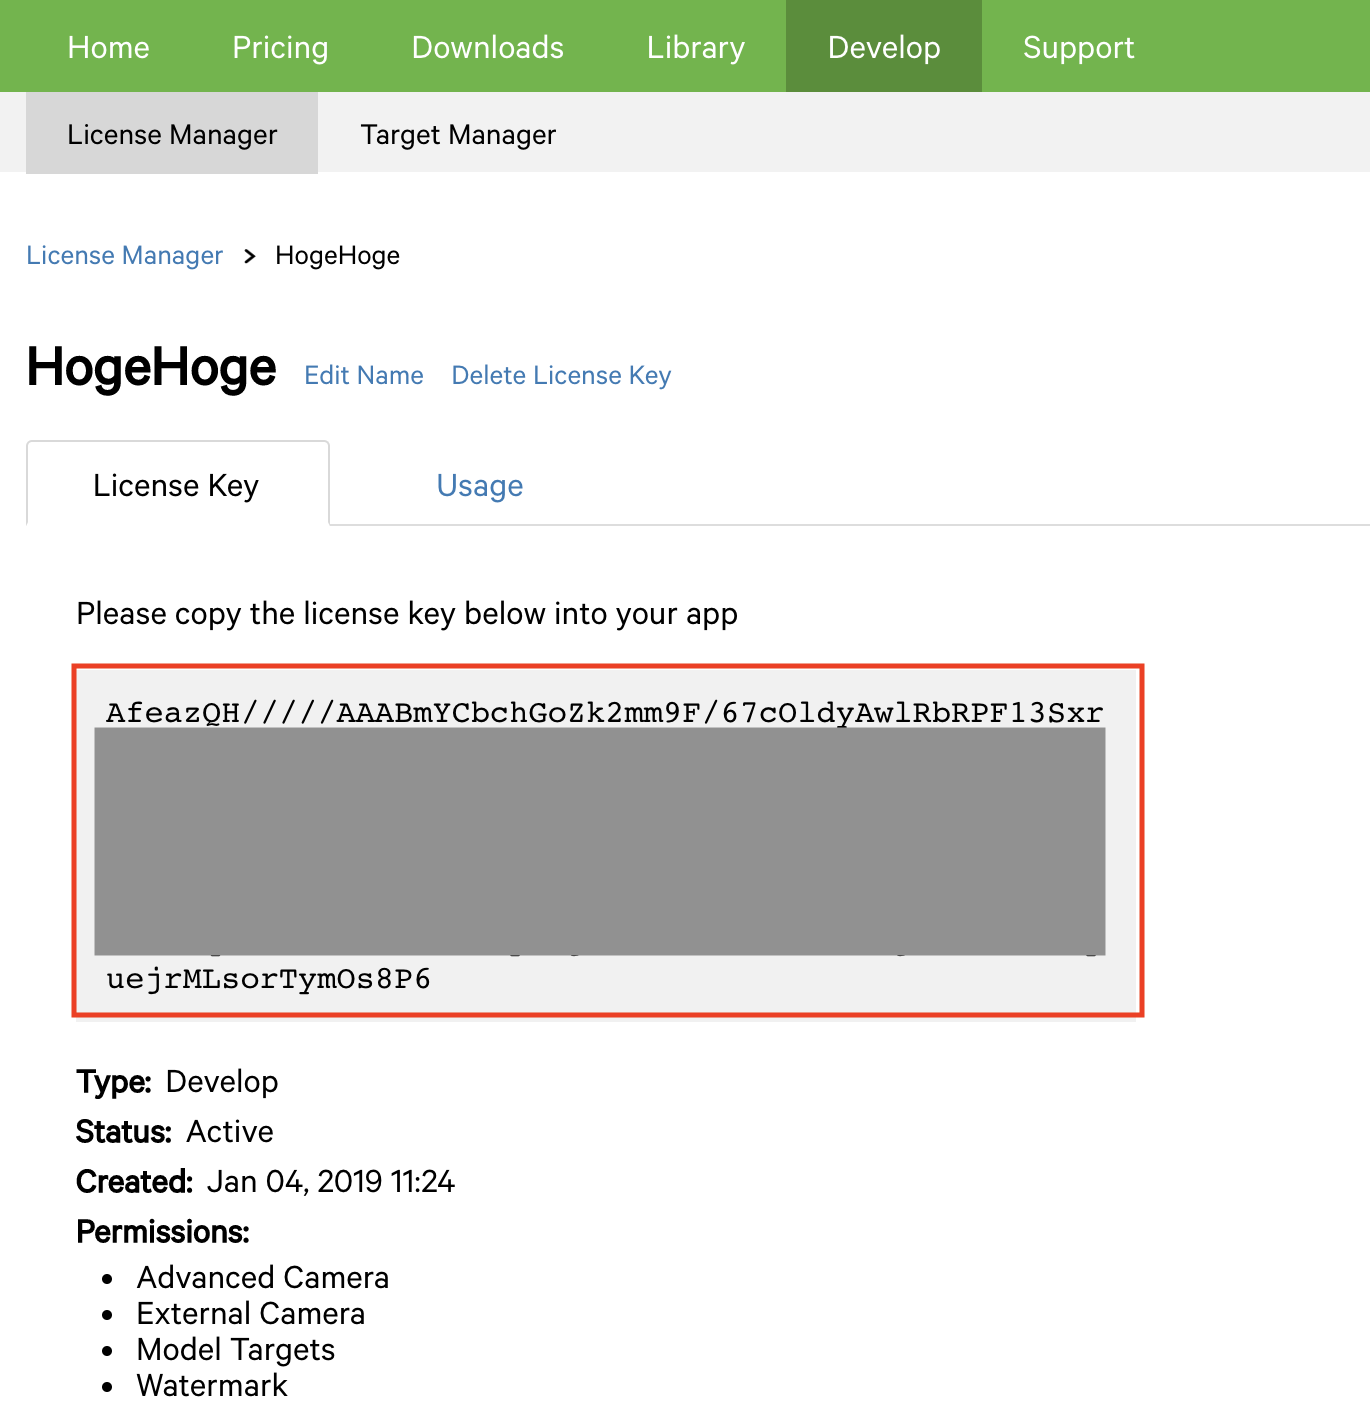The image size is (1370, 1422).
Task: Click the Delete License Key link
Action: 561,375
